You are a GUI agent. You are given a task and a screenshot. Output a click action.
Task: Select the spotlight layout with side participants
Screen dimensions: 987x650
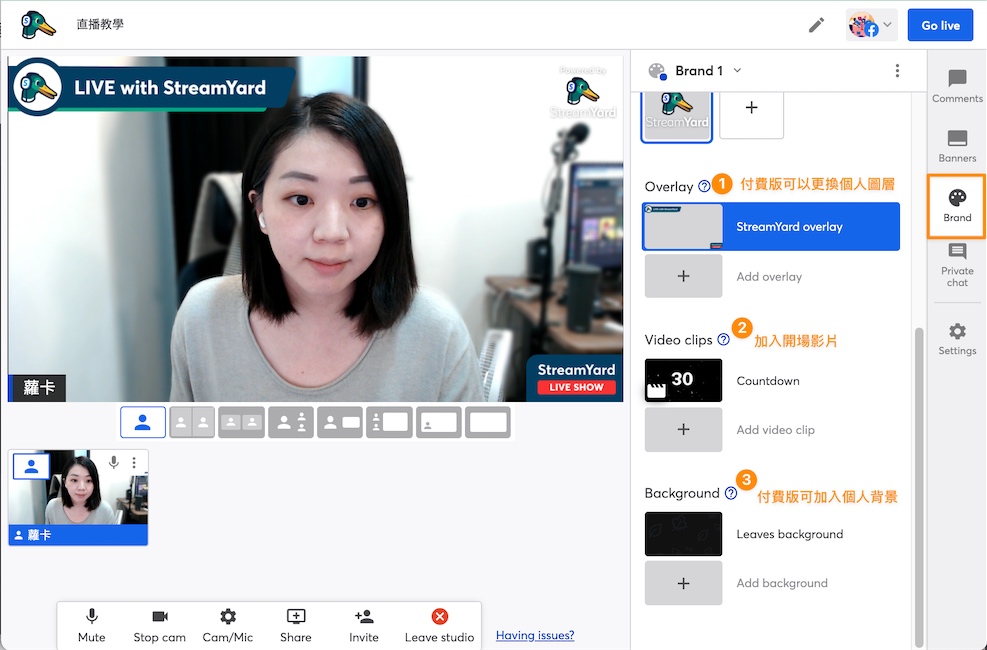click(x=291, y=422)
